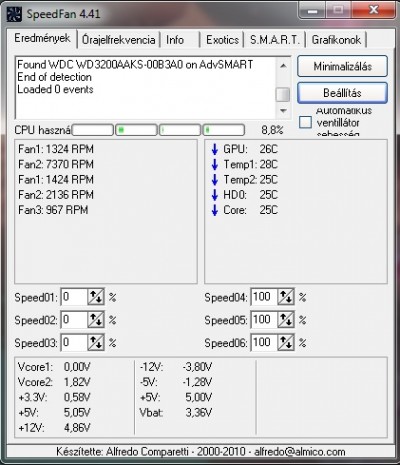Image resolution: width=400 pixels, height=465 pixels.
Task: Click the -5V -1,28V reading
Action: pos(176,382)
